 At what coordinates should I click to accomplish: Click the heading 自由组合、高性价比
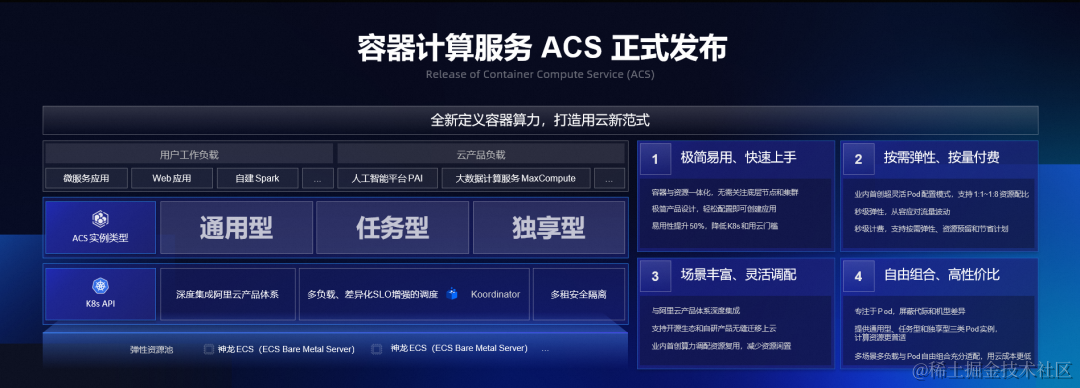[x=942, y=274]
